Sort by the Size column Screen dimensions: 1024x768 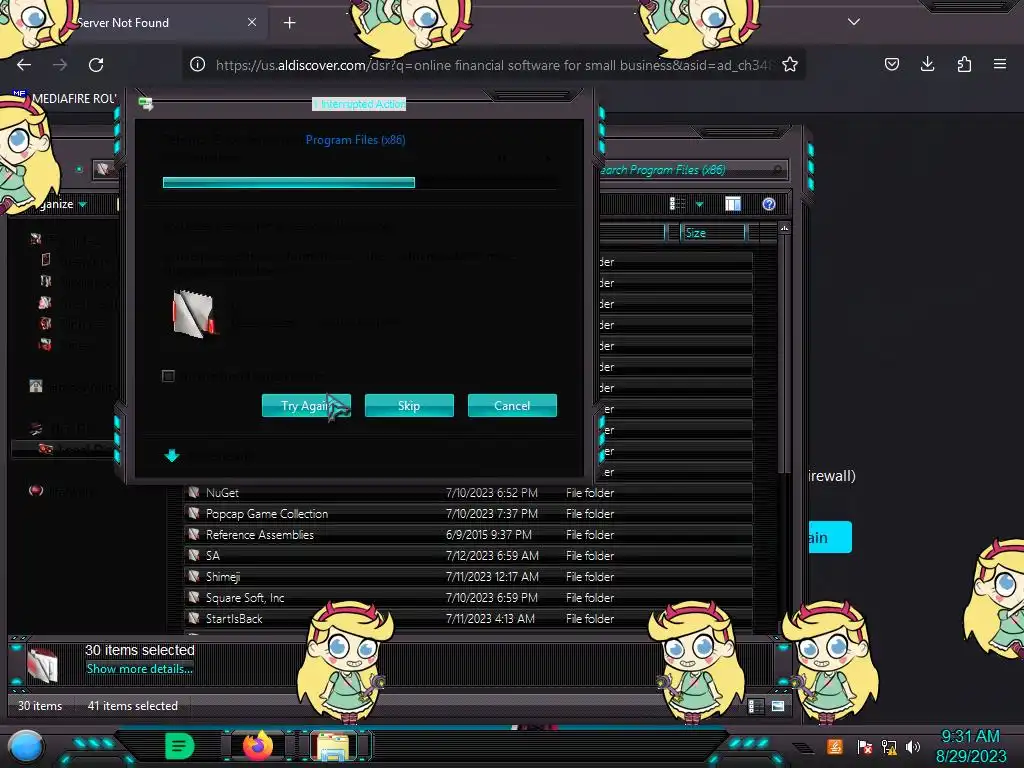click(712, 232)
